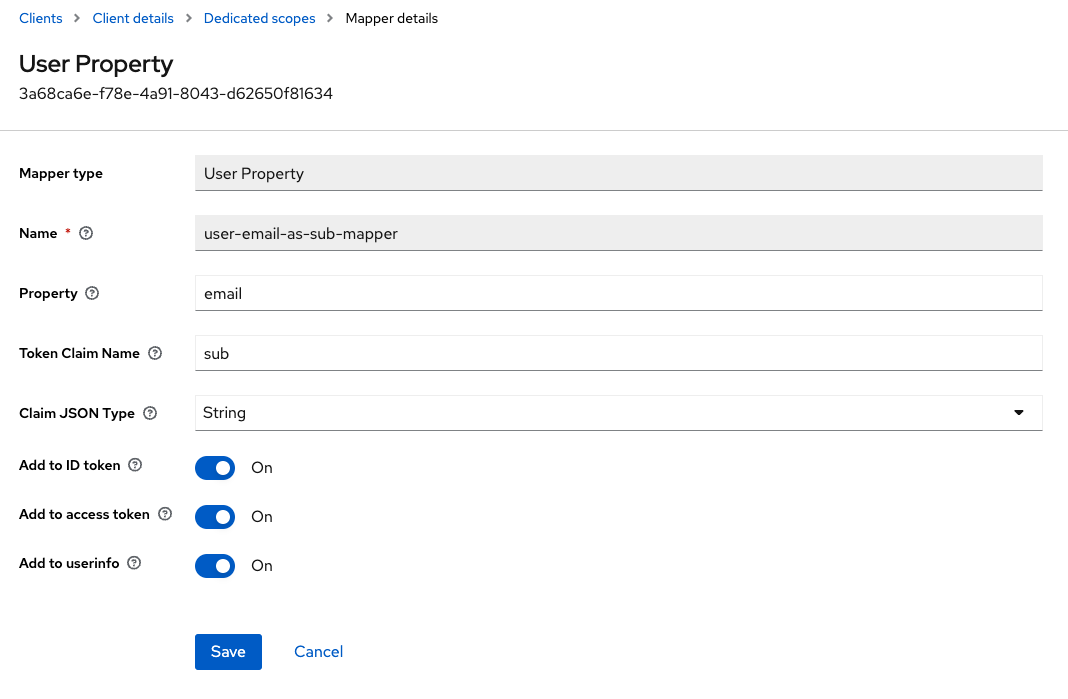Save the mapper settings

coord(228,652)
